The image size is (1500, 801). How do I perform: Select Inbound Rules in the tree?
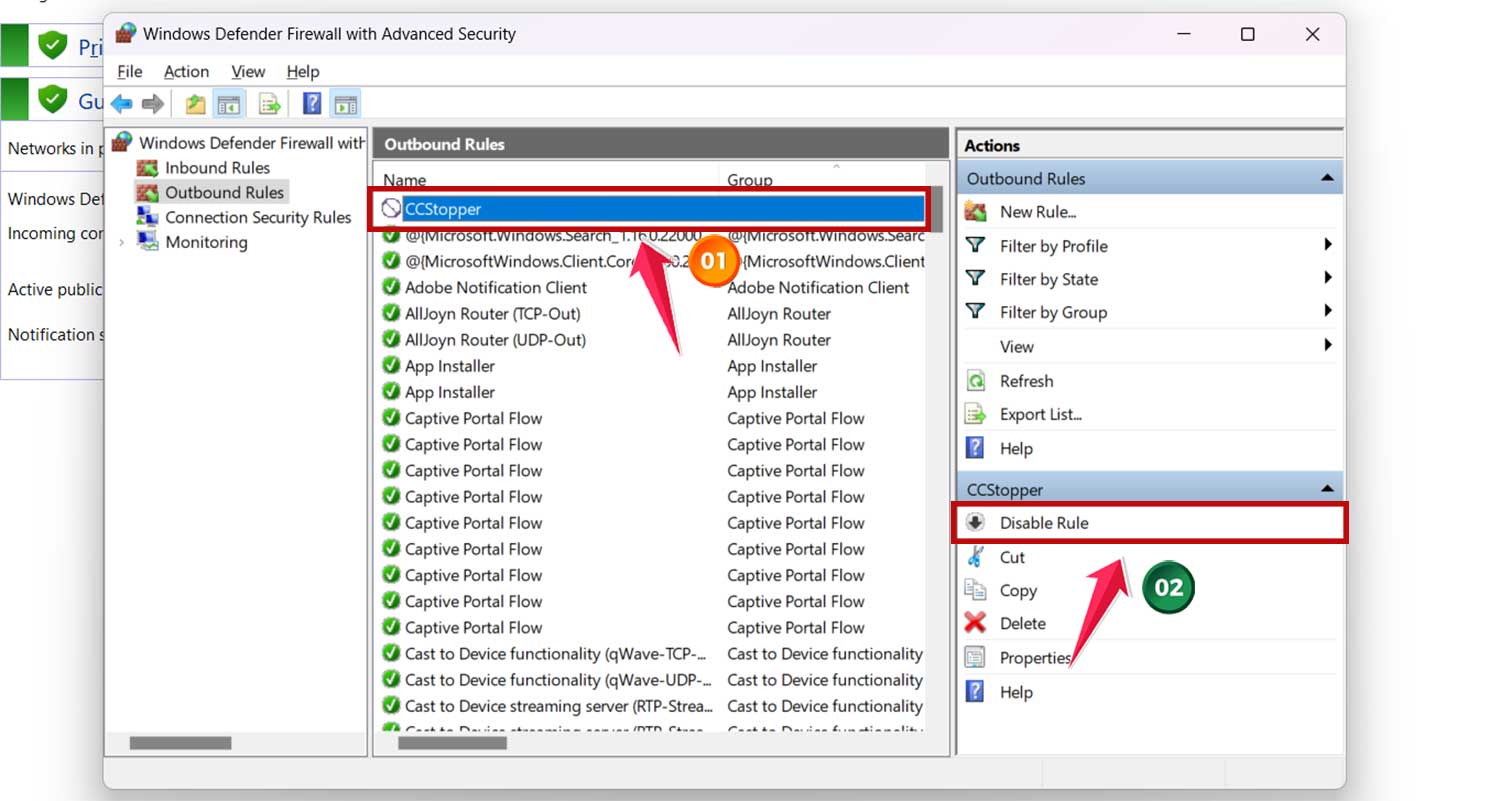217,168
